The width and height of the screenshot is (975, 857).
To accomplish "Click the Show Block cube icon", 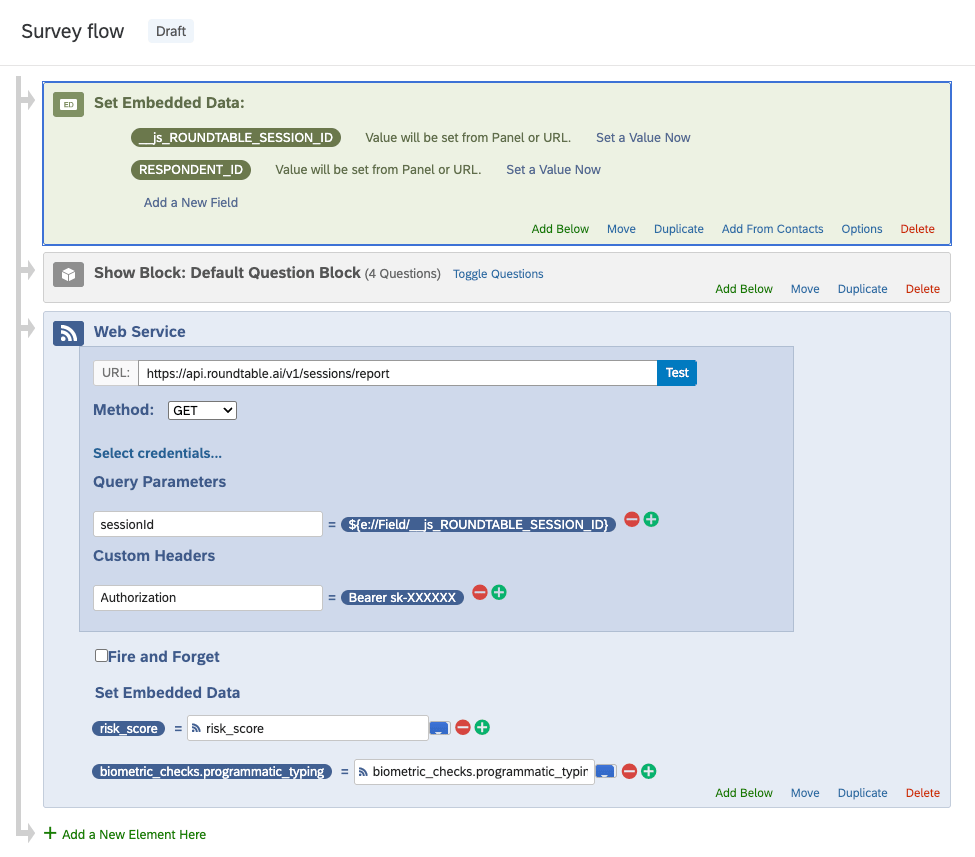I will pyautogui.click(x=68, y=274).
